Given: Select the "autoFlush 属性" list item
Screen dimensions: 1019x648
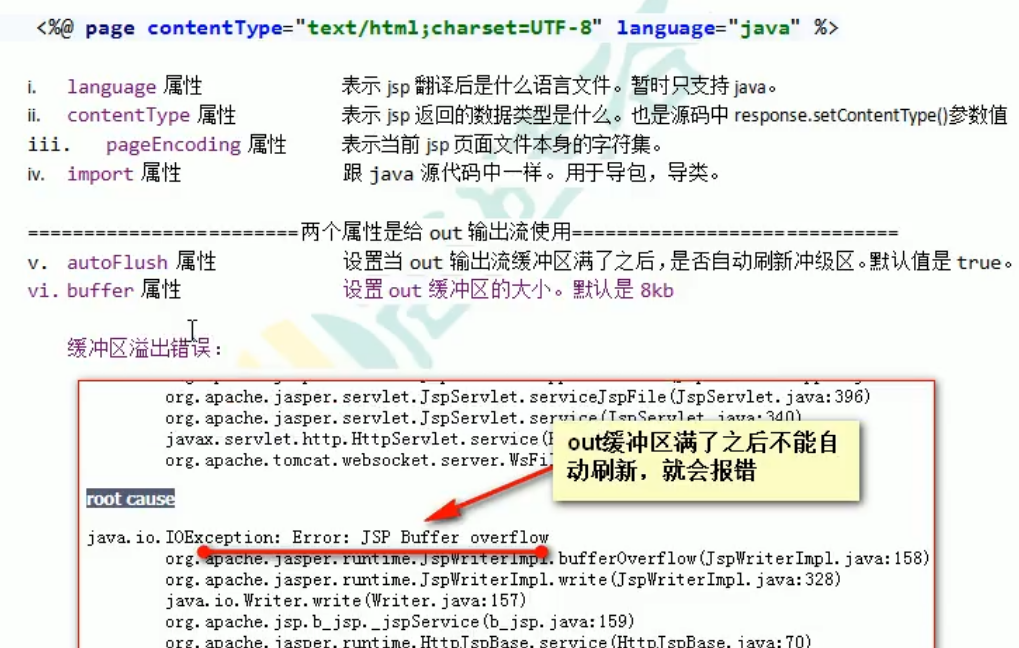Looking at the screenshot, I should 141,262.
